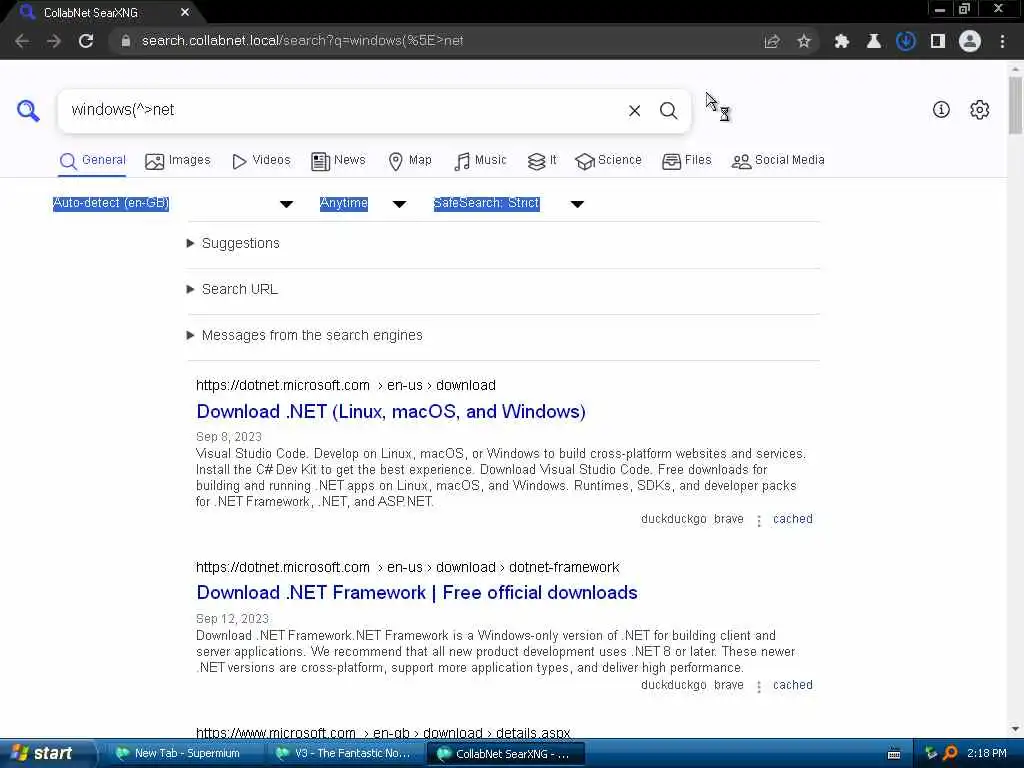Image resolution: width=1024 pixels, height=768 pixels.
Task: Open cached link for .NET Framework result
Action: (793, 685)
